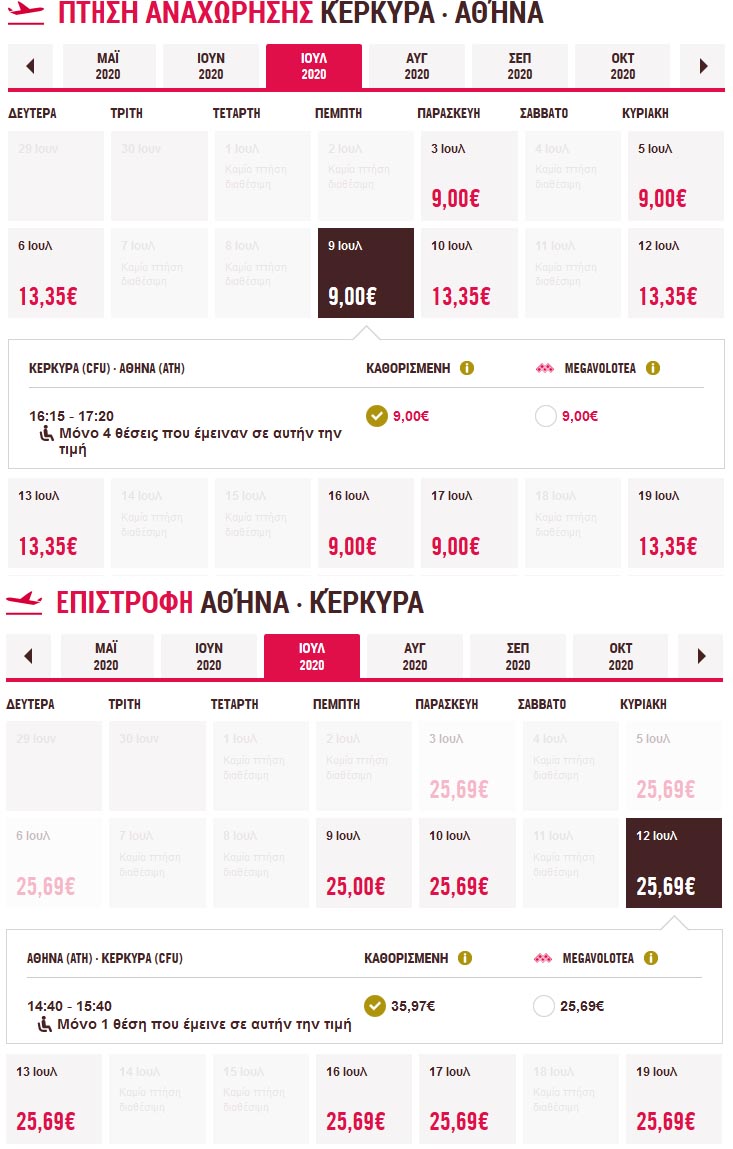Go to previous months in departure calendar
The height and width of the screenshot is (1149, 733).
pyautogui.click(x=31, y=67)
